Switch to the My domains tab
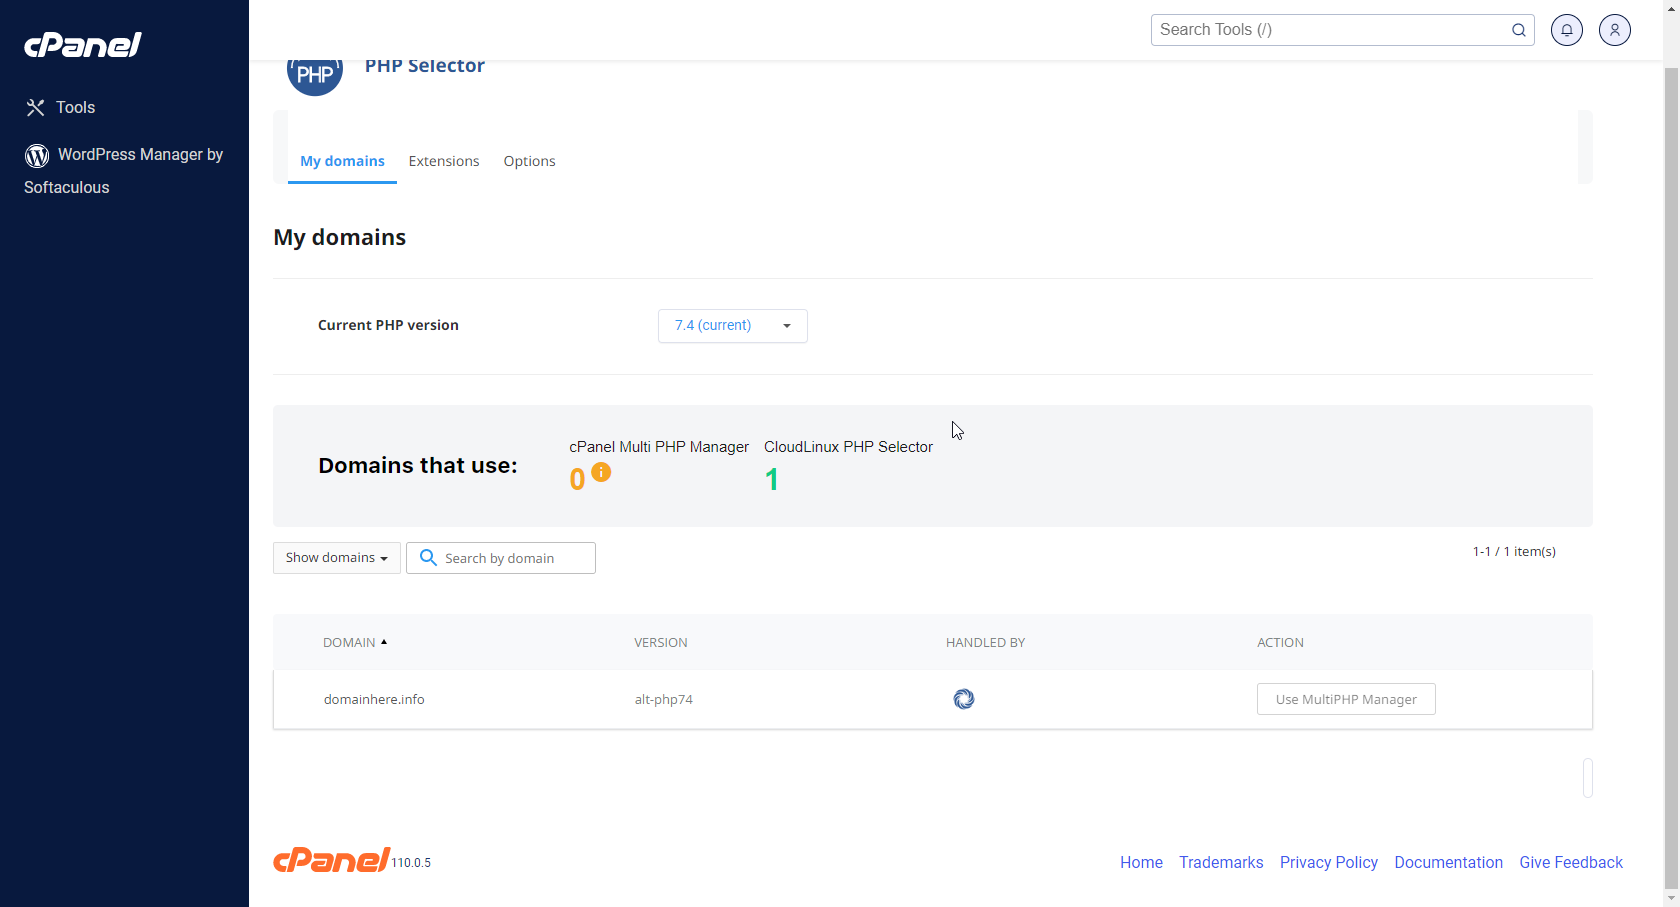1680x907 pixels. coord(342,161)
